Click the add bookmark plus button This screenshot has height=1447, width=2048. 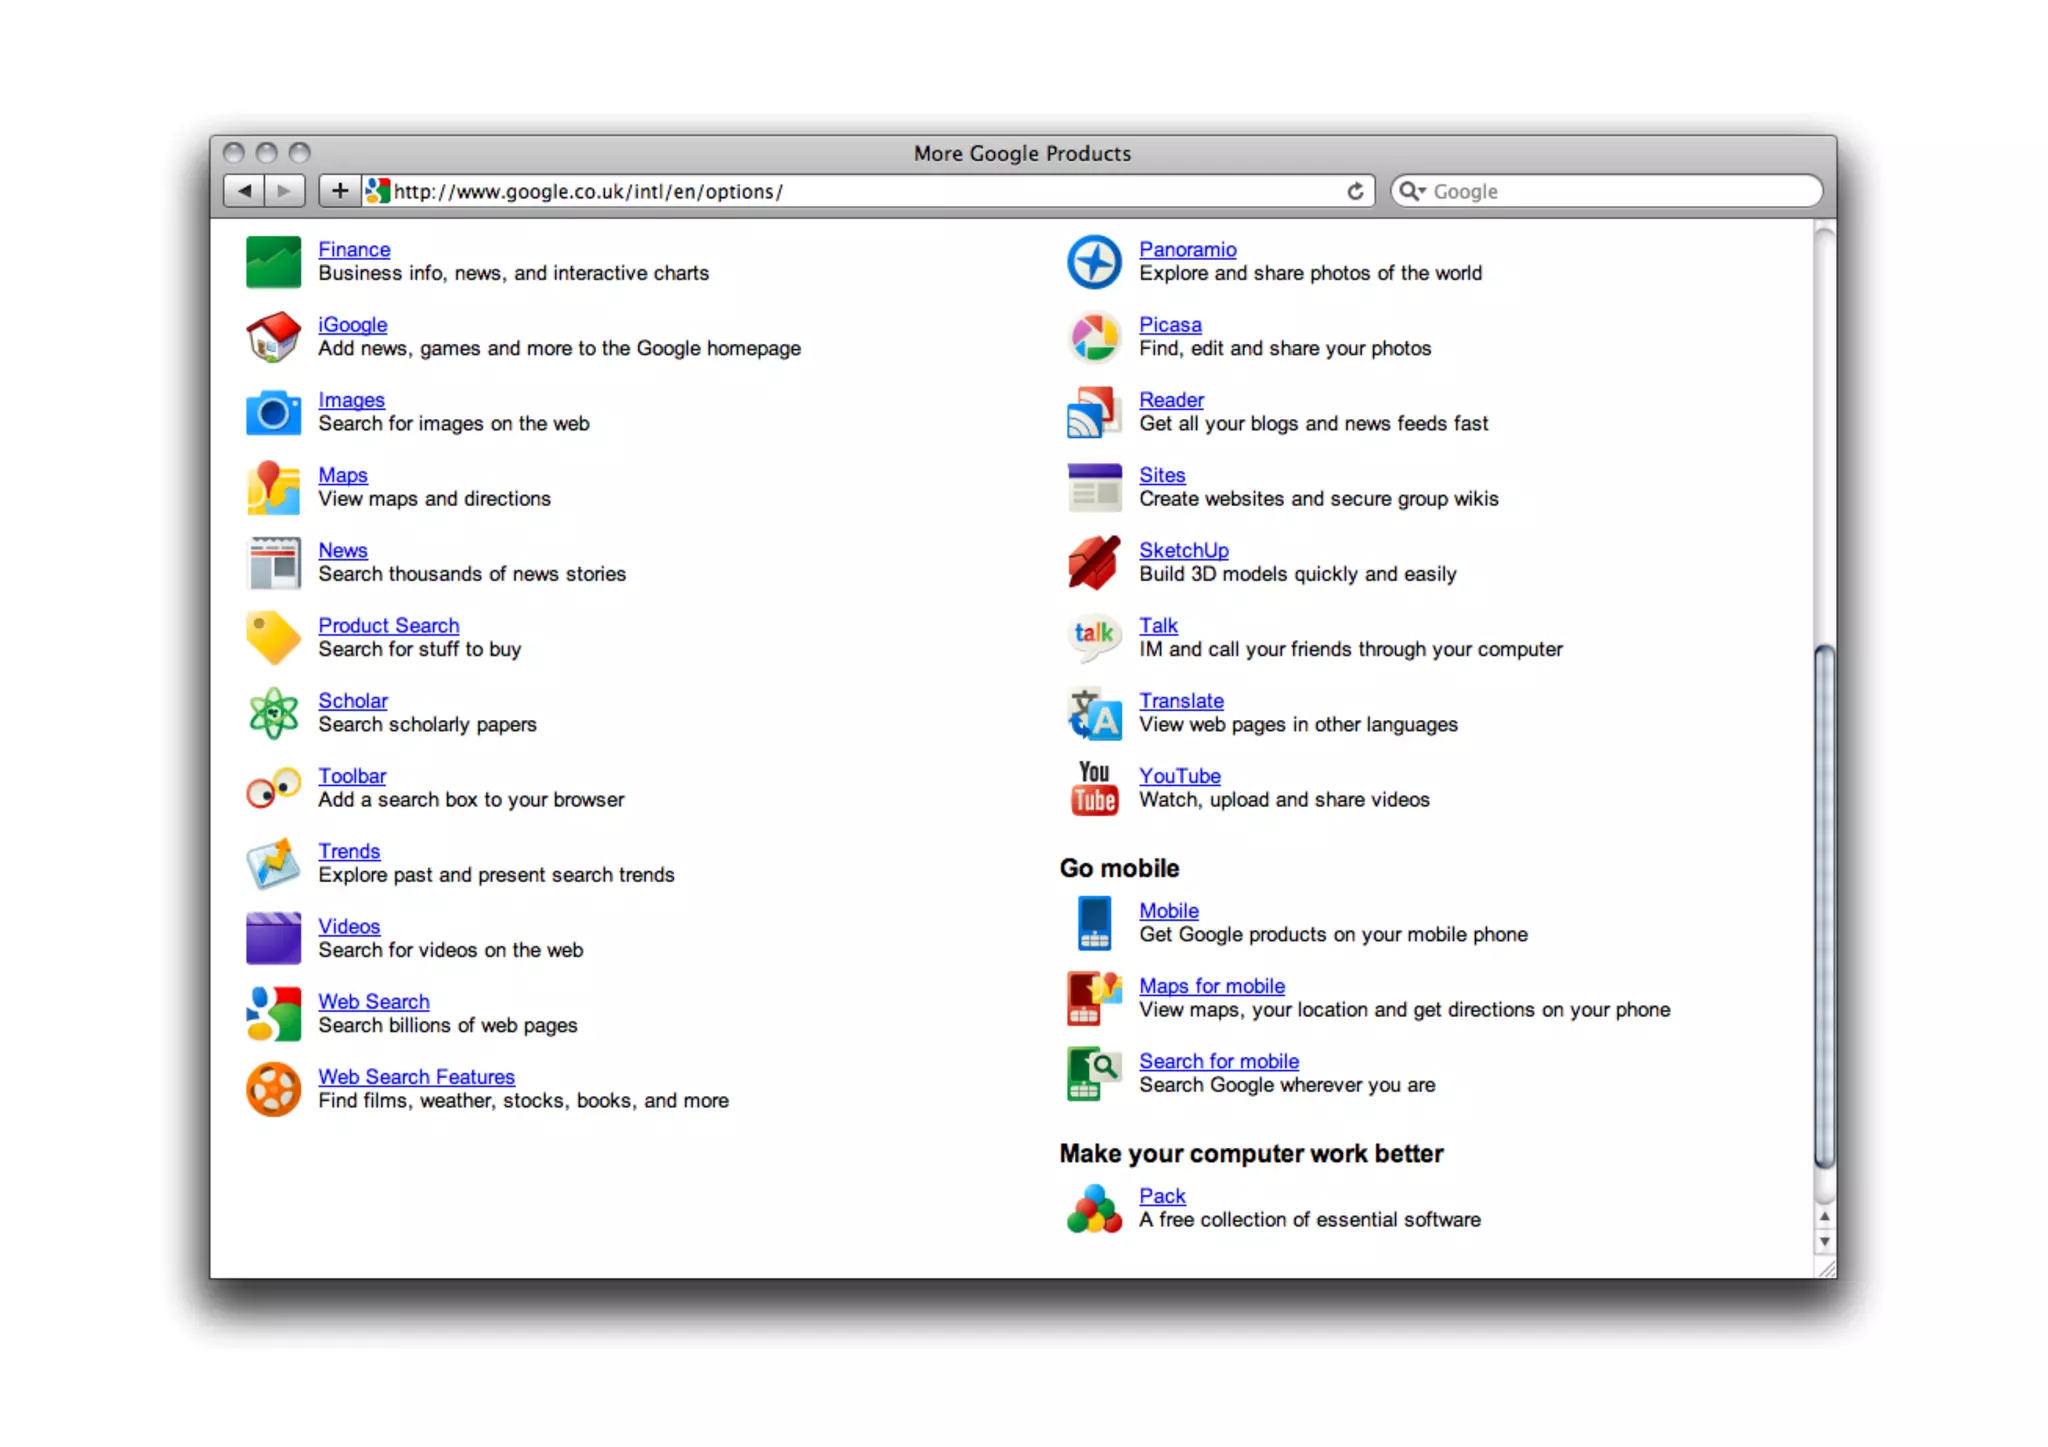click(340, 191)
